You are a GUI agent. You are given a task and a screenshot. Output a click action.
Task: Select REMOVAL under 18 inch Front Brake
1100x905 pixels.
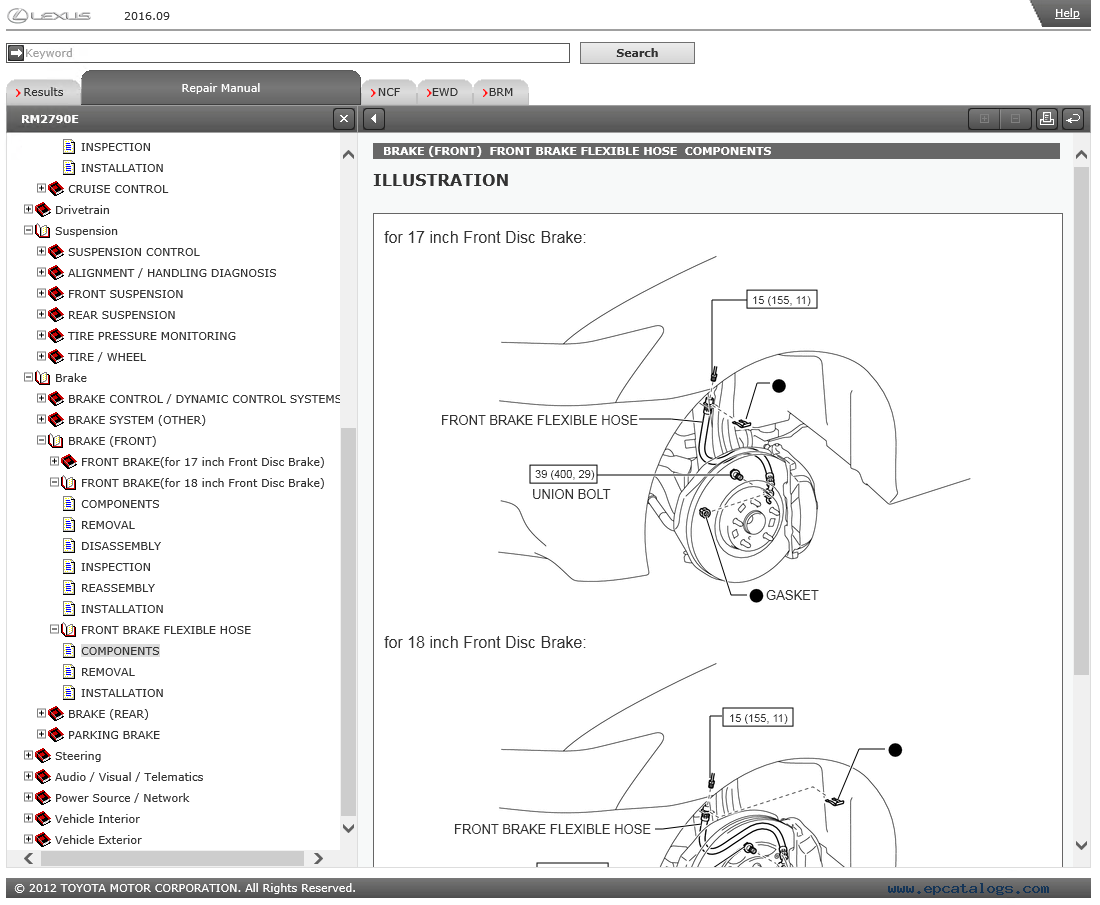[x=107, y=525]
